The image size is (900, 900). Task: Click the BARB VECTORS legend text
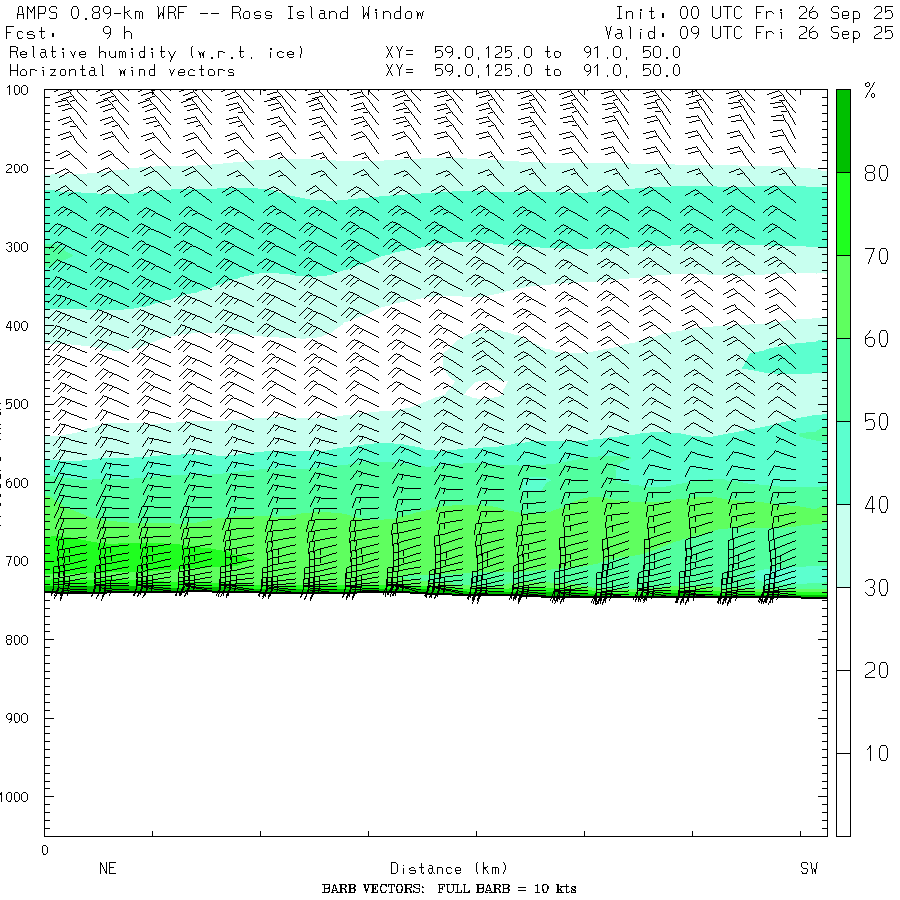pos(449,889)
